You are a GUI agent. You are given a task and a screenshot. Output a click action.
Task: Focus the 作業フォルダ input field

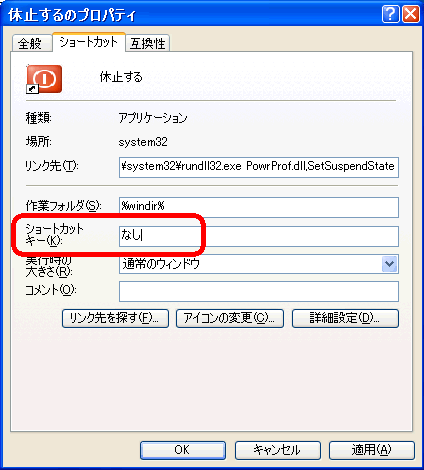point(259,207)
